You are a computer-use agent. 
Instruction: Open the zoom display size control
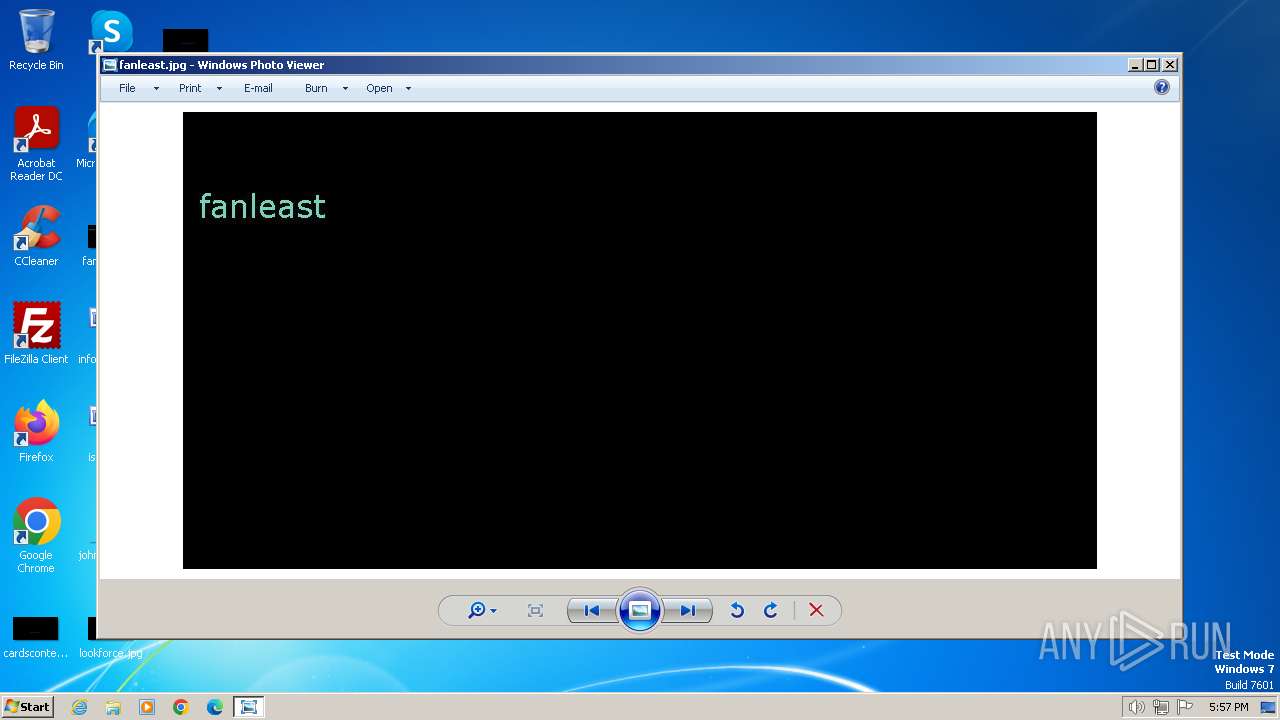[x=482, y=611]
